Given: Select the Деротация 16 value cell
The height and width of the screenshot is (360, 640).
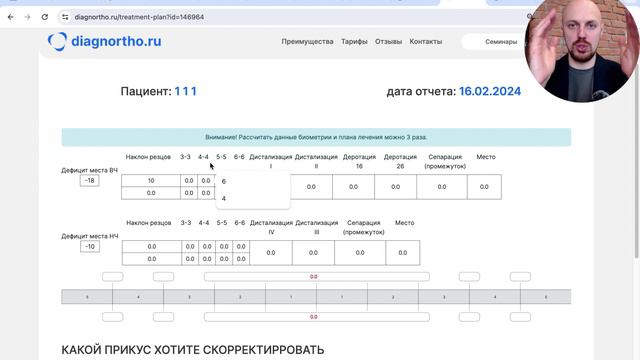Looking at the screenshot, I should pos(353,187).
